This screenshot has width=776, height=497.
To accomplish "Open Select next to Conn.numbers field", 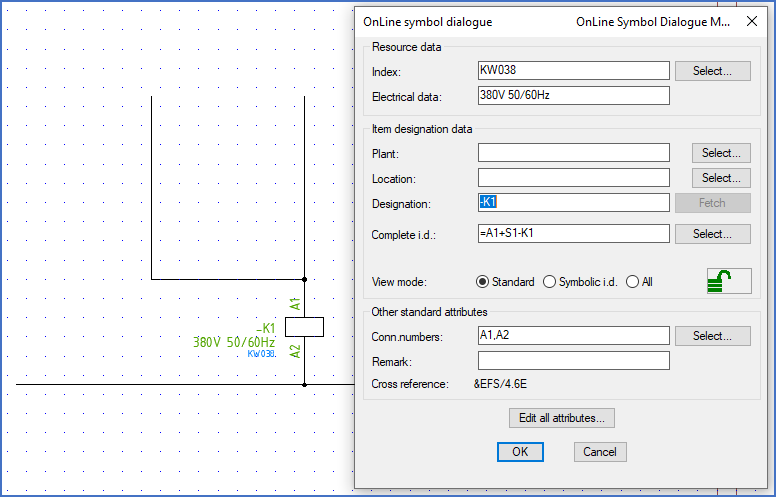I will tap(712, 336).
